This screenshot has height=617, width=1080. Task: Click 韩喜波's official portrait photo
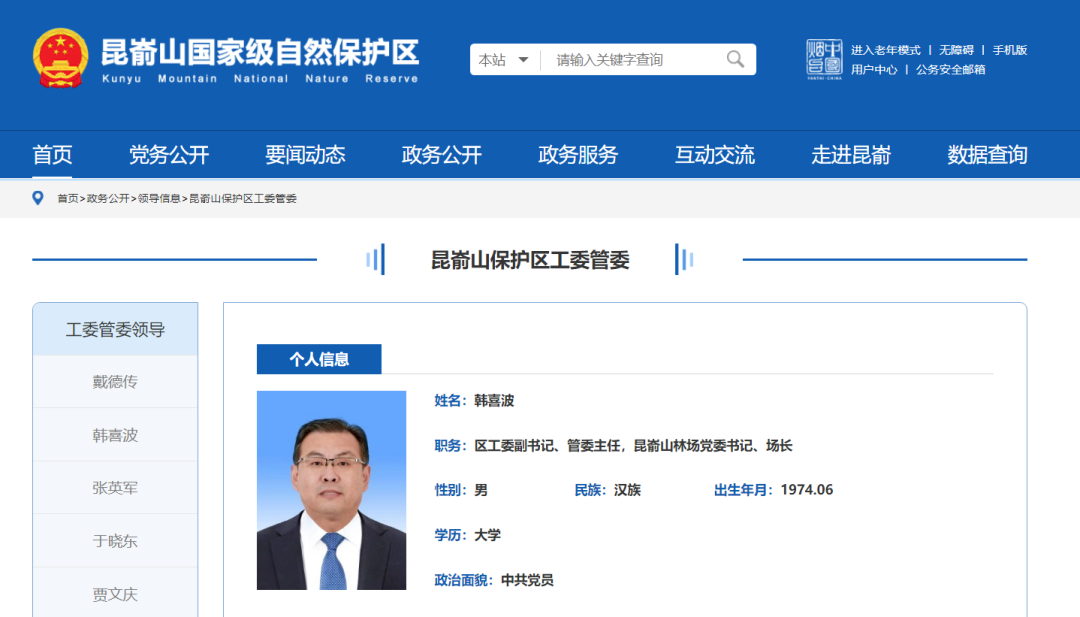click(x=331, y=490)
